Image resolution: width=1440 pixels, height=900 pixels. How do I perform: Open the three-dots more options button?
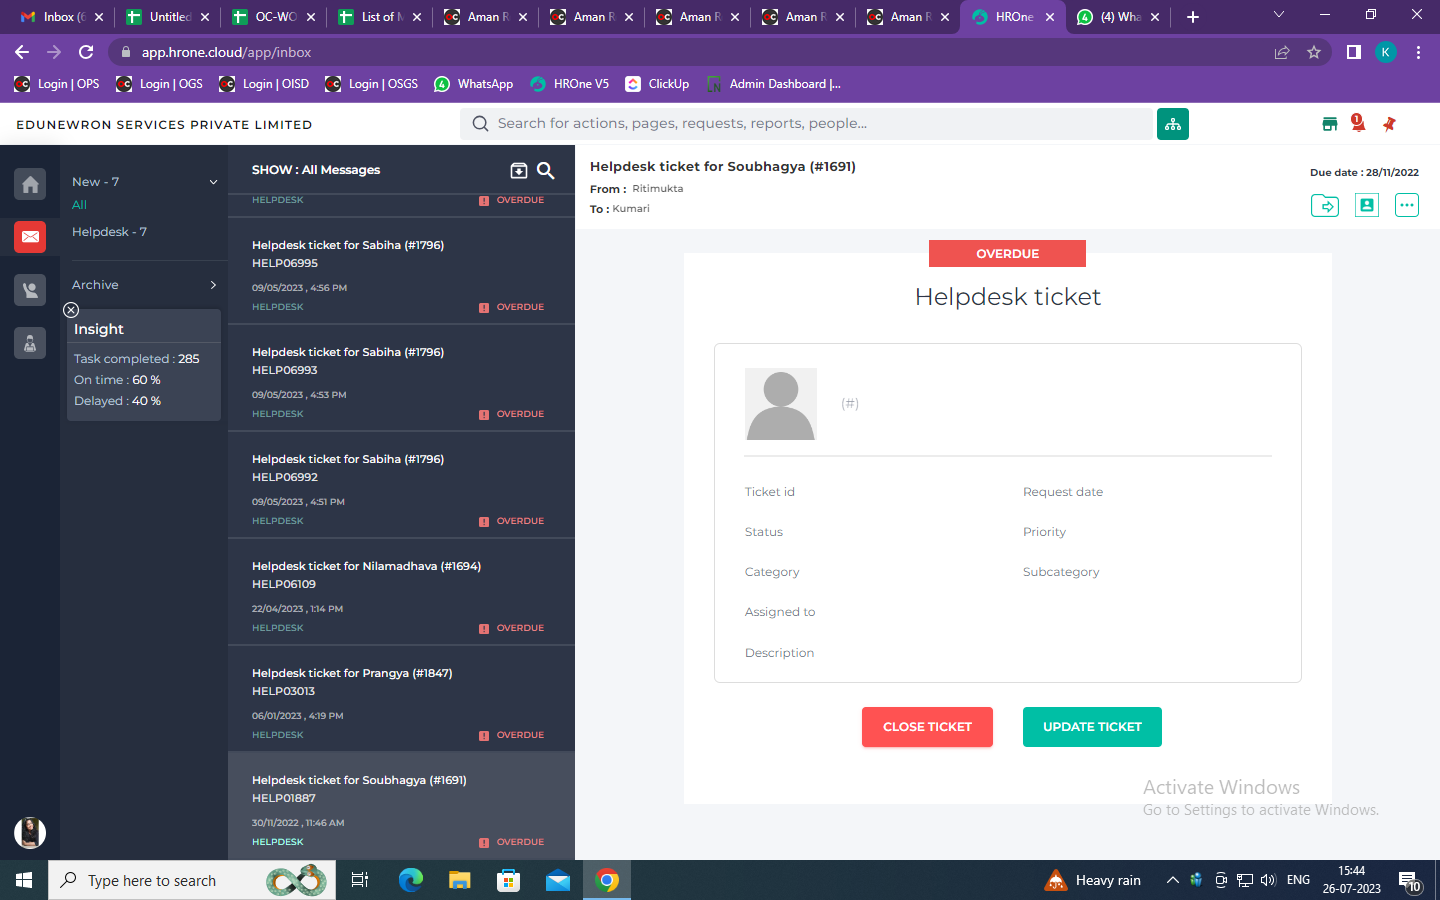click(1406, 205)
